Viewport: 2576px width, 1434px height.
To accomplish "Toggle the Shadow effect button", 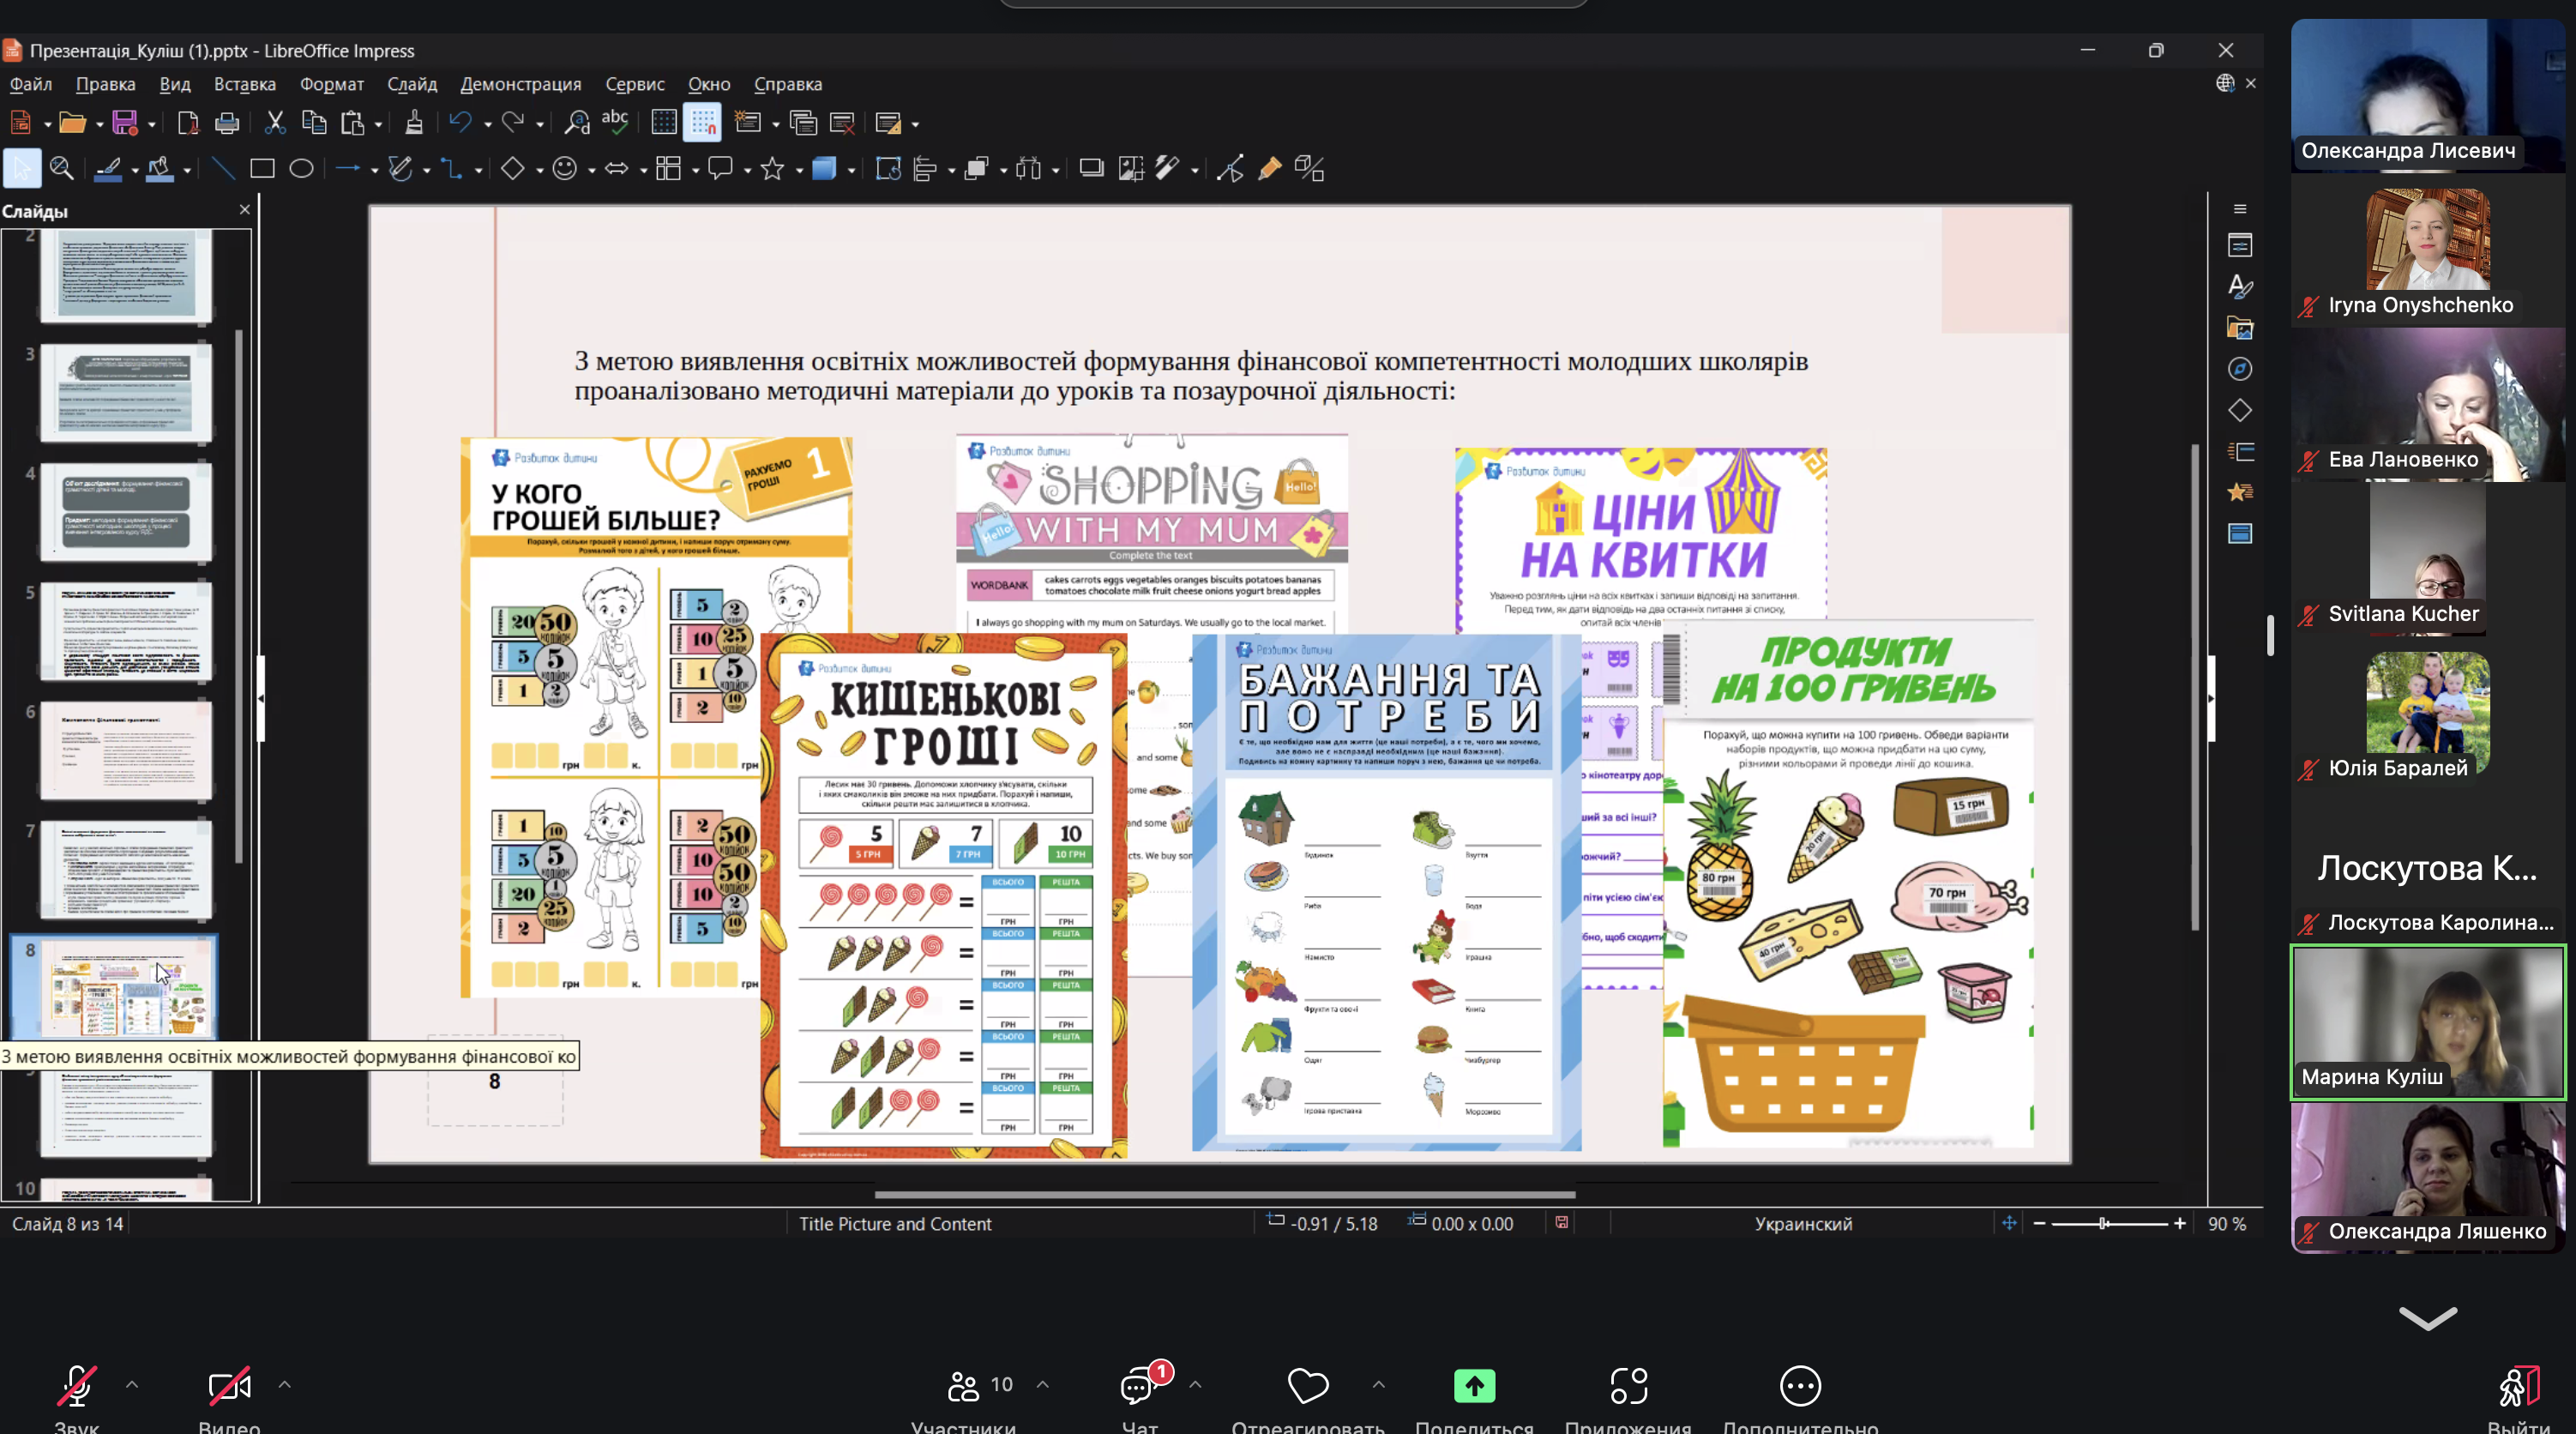I will click(1091, 169).
